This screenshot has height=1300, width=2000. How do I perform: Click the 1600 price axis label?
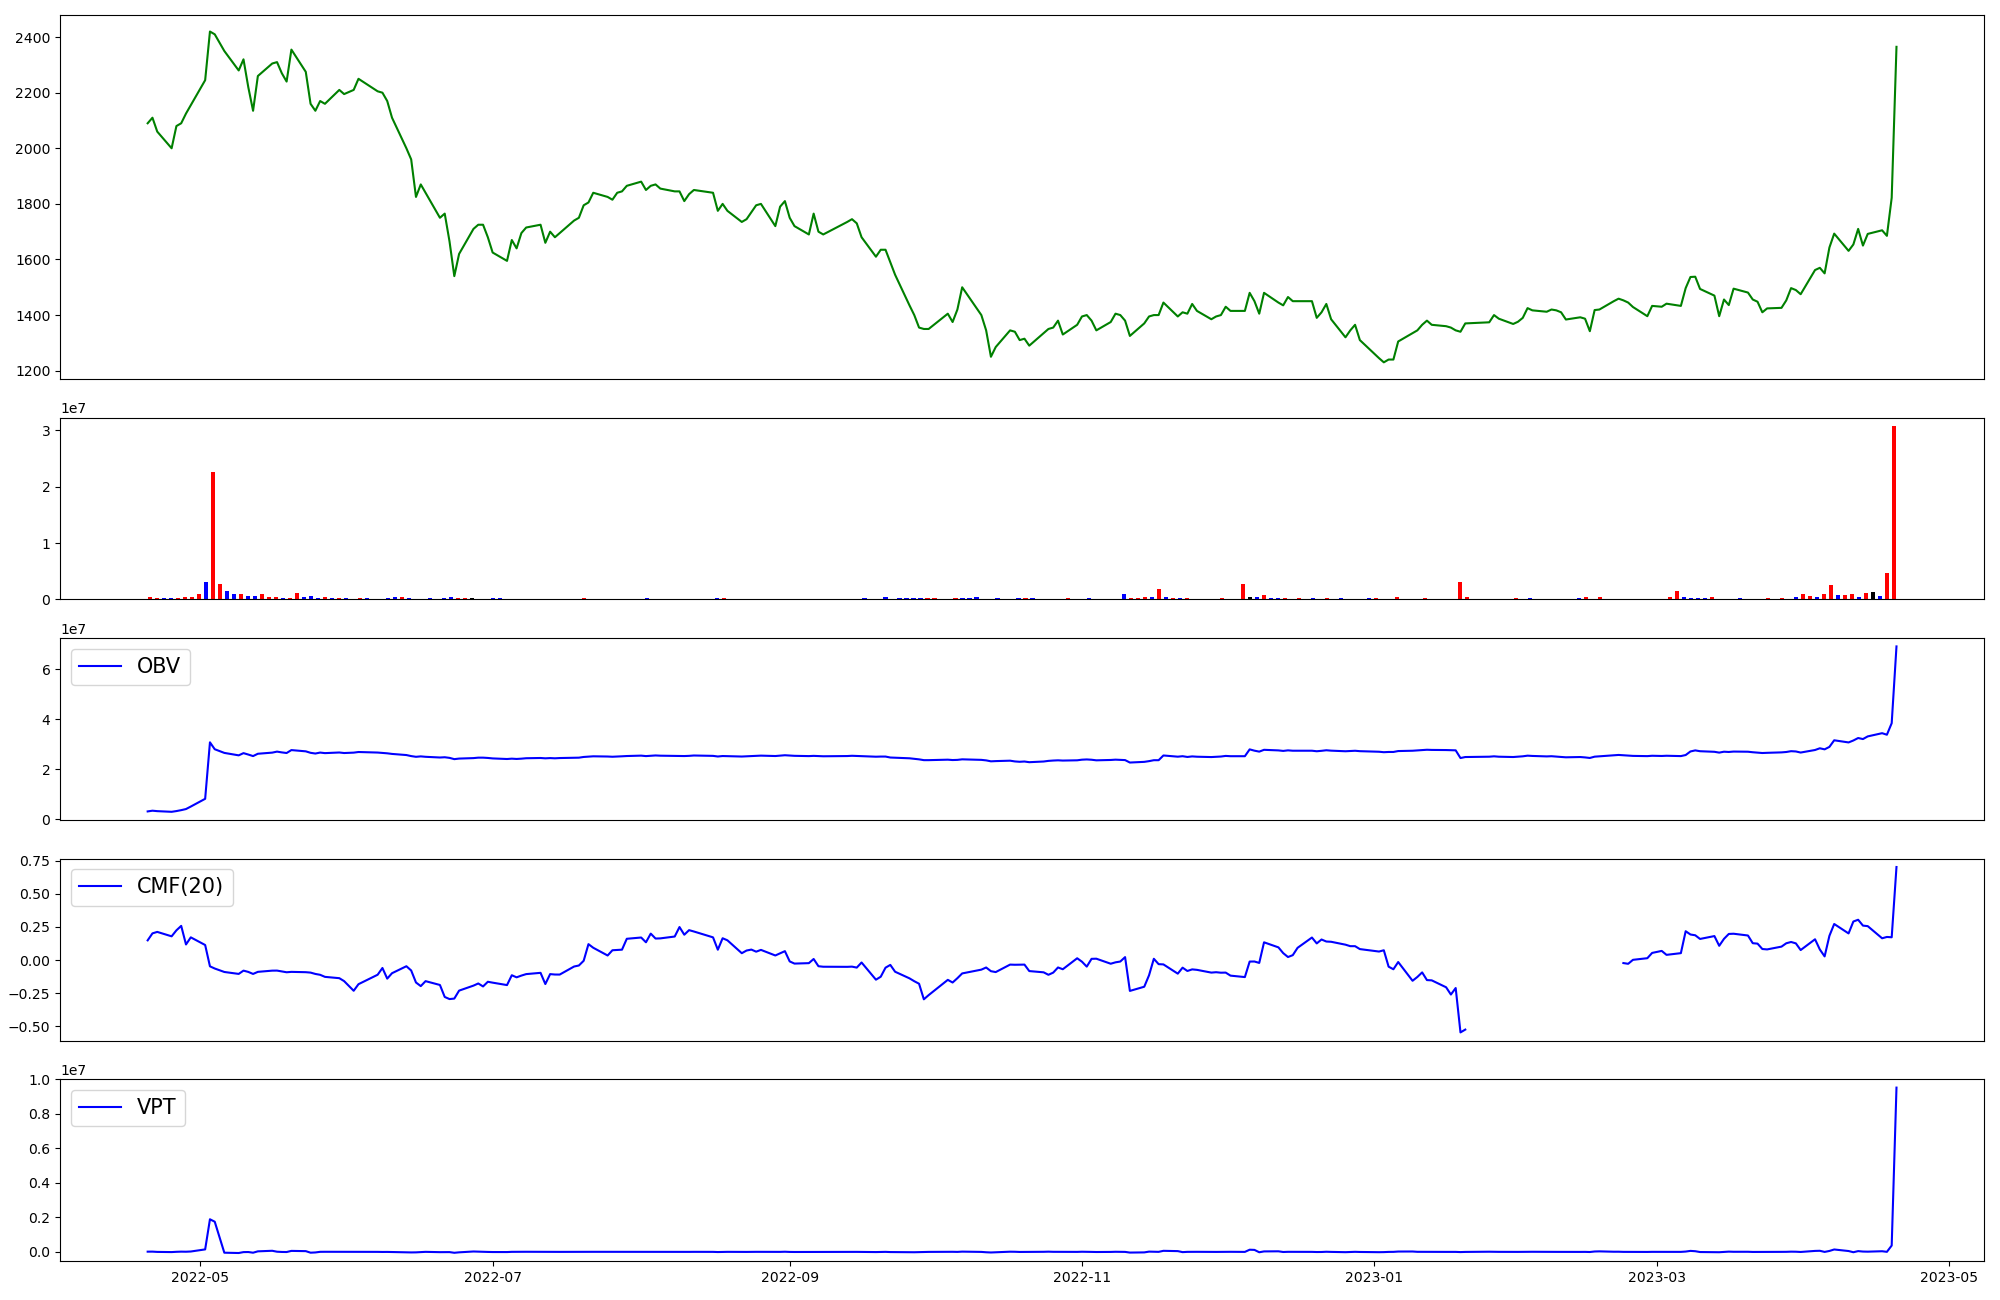[x=32, y=260]
